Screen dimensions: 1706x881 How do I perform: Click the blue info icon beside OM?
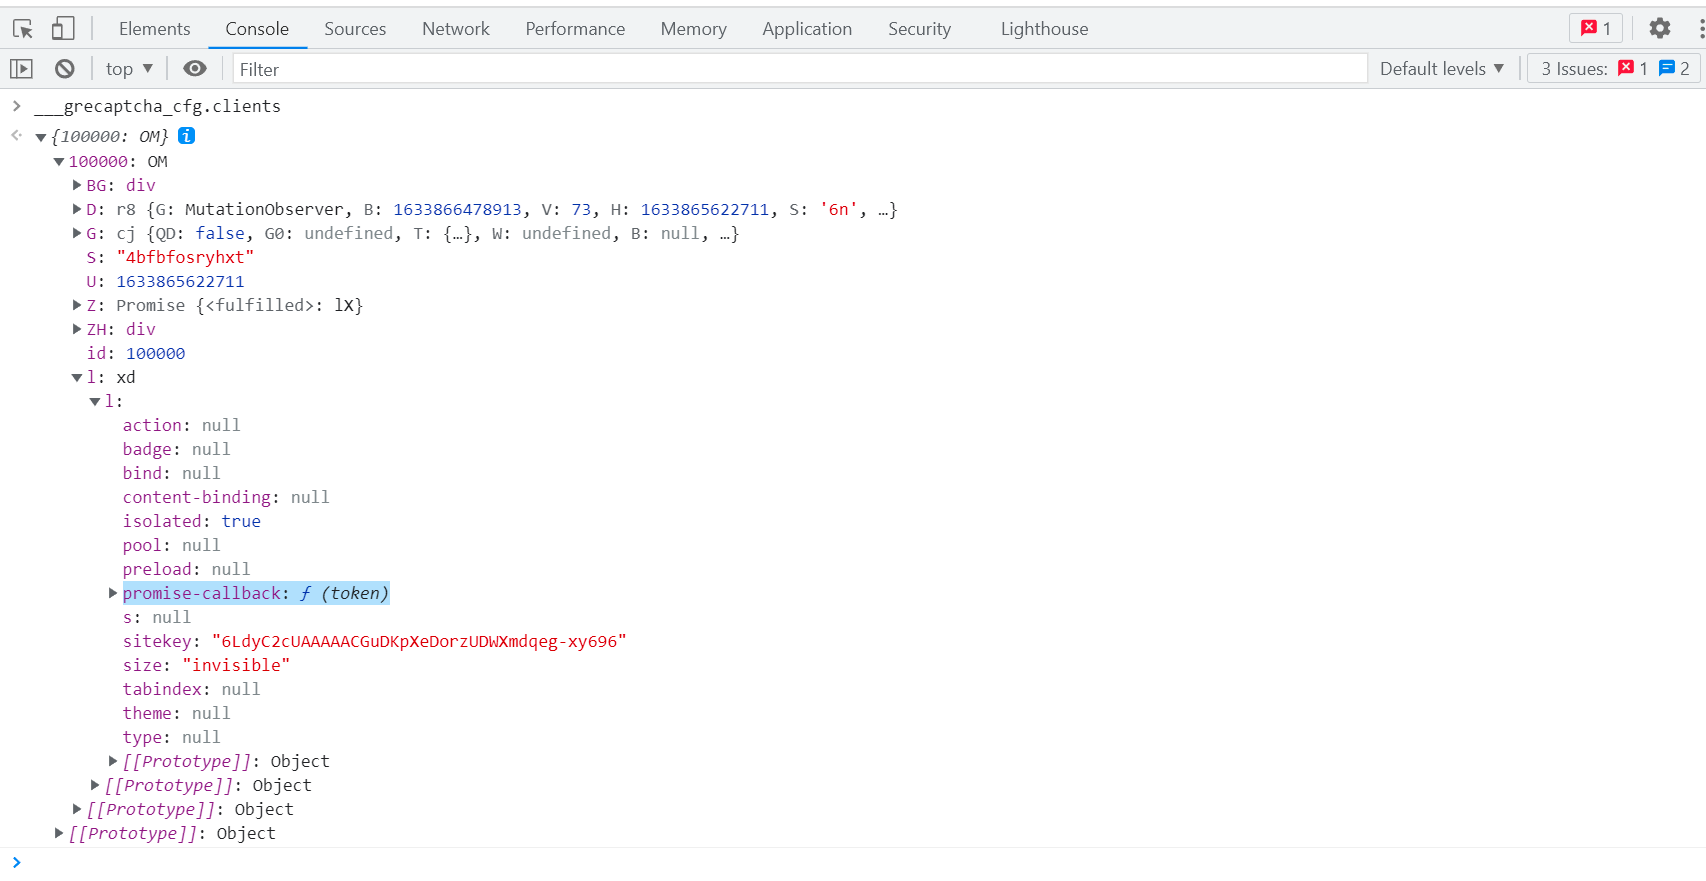[x=187, y=136]
